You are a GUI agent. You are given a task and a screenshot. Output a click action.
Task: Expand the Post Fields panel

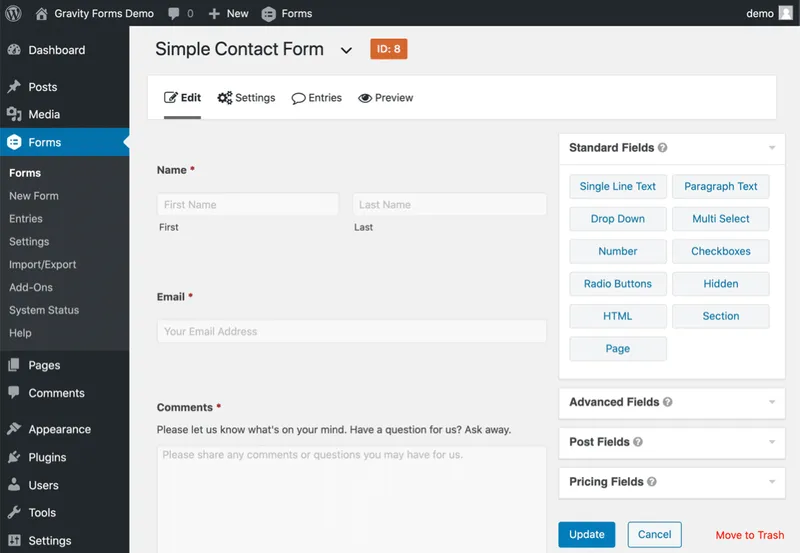(x=772, y=442)
